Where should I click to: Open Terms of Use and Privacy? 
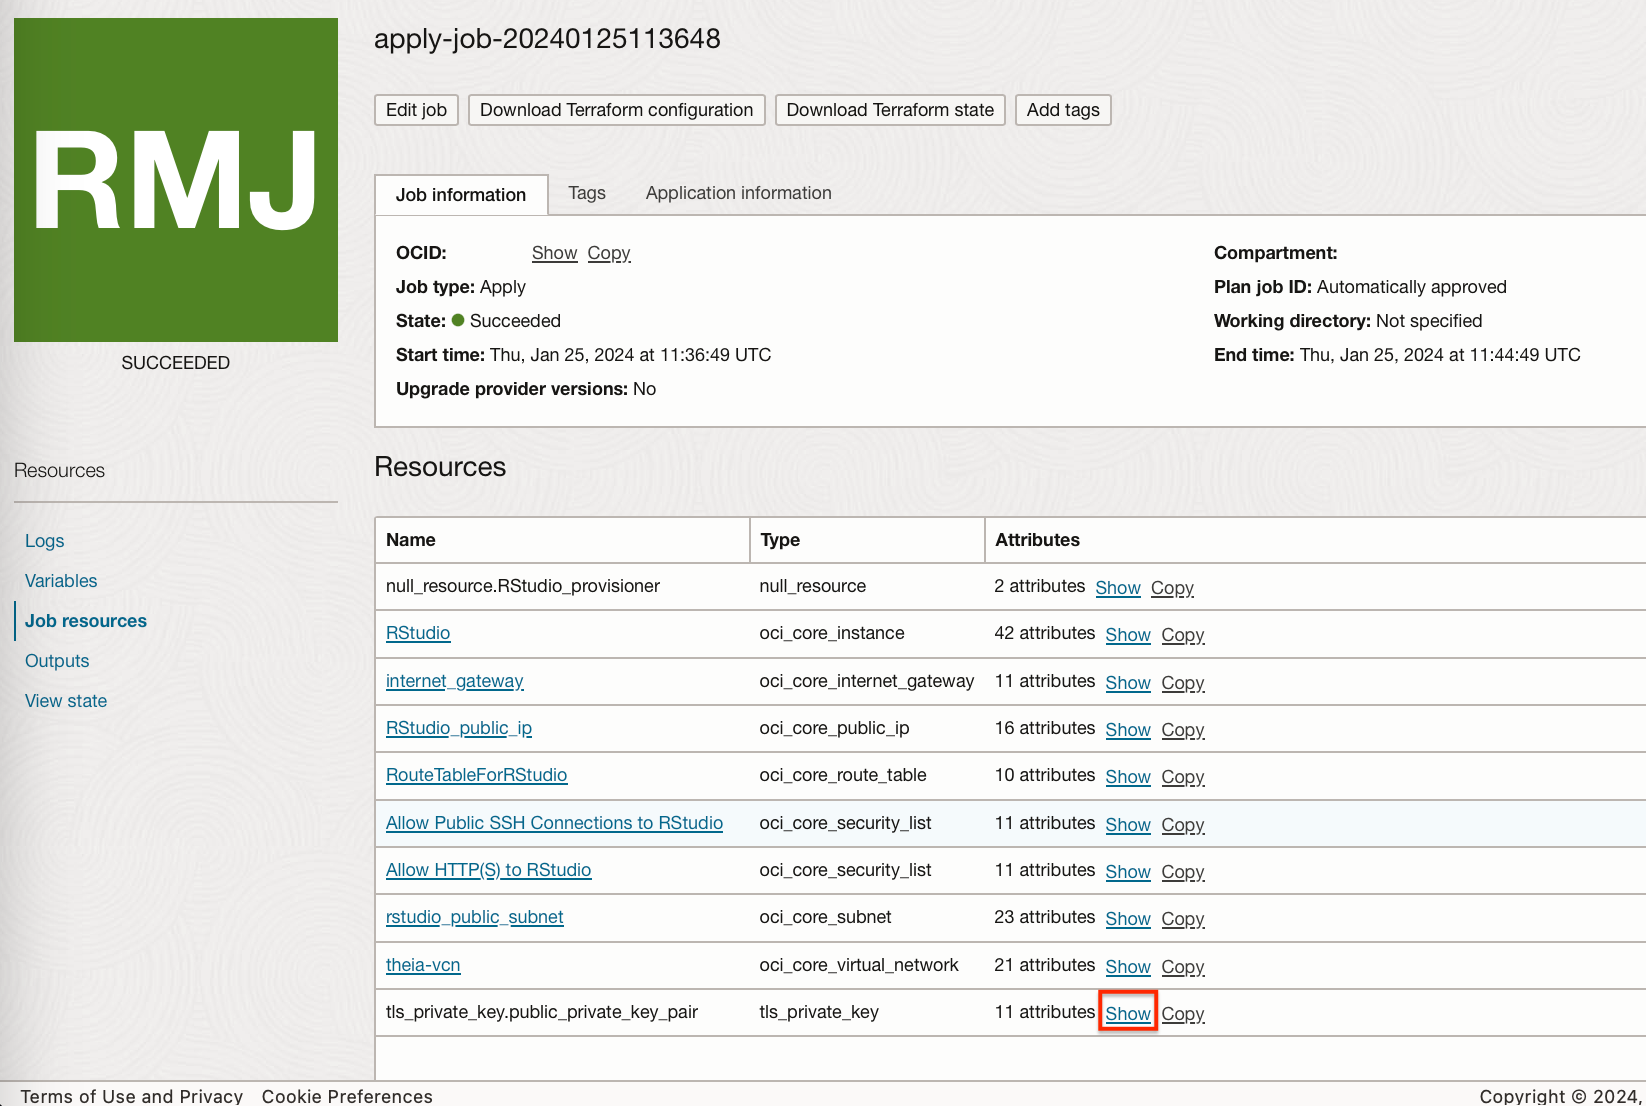132,1096
